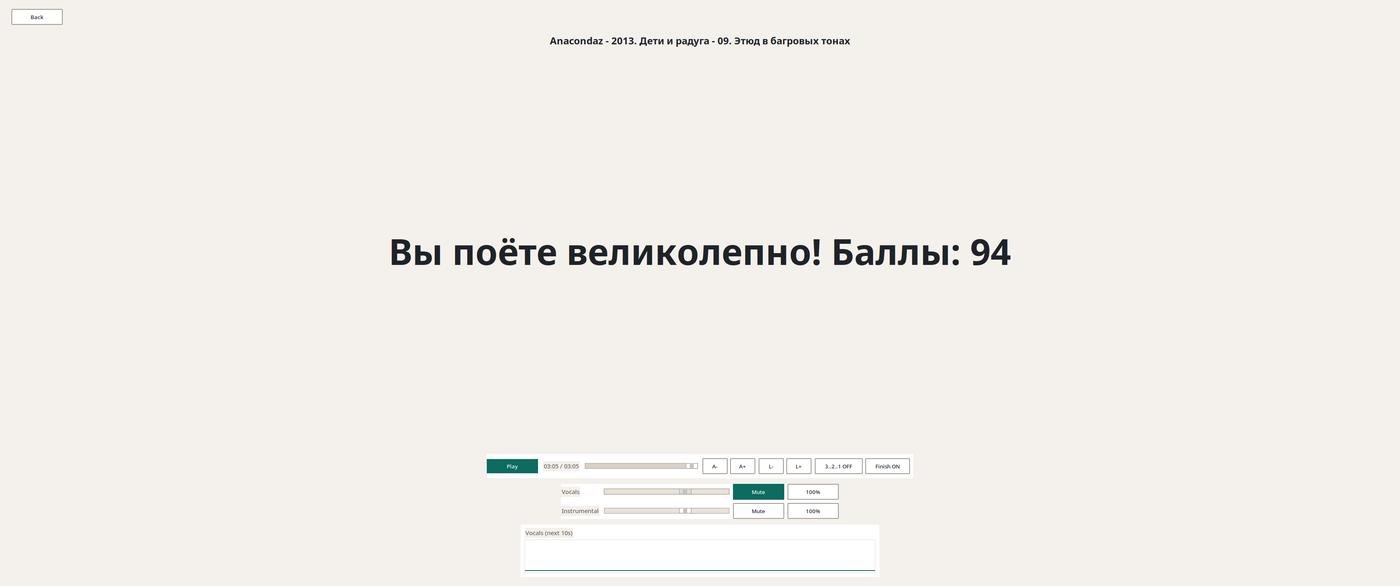Screen dimensions: 1400x586
Task: Click the score message text
Action: tap(699, 252)
